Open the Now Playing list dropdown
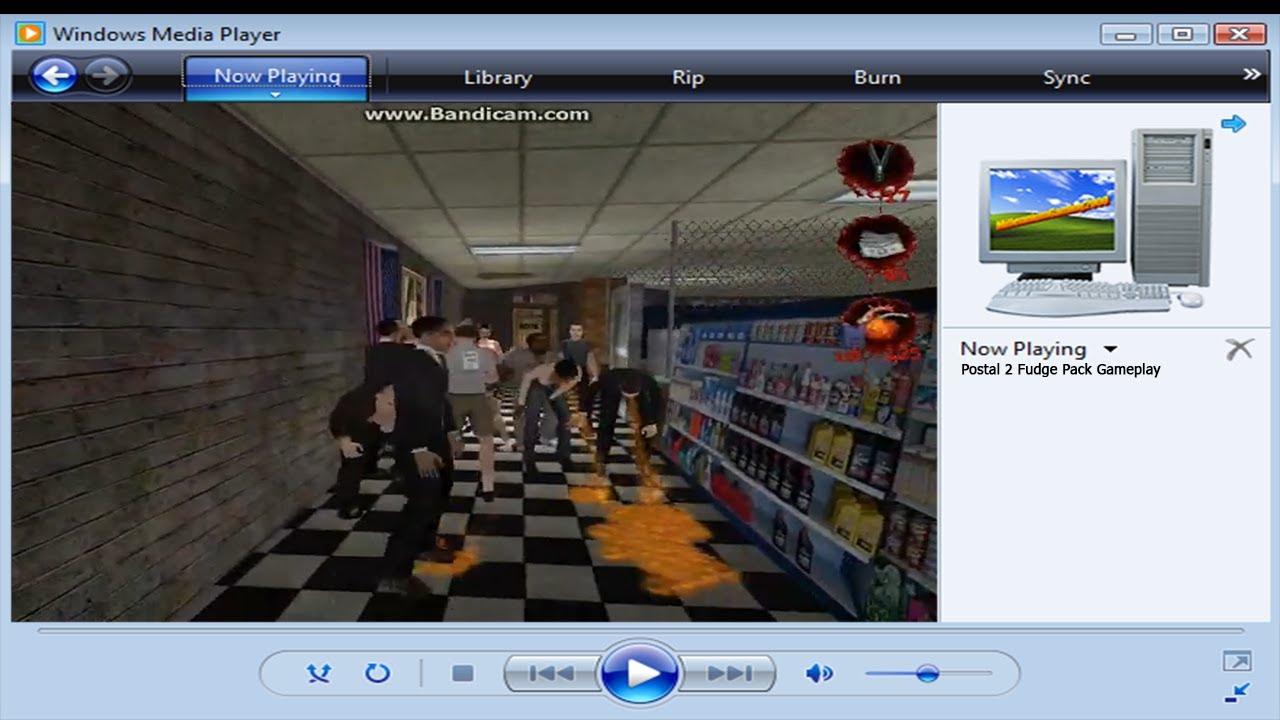Image resolution: width=1280 pixels, height=720 pixels. pyautogui.click(x=1110, y=349)
